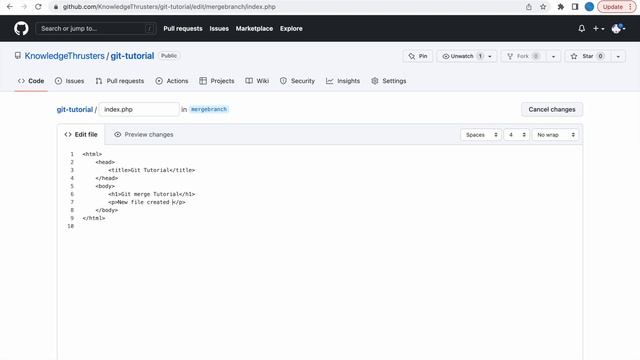This screenshot has height=360, width=640.
Task: Expand the Fork dropdown arrow
Action: pyautogui.click(x=553, y=56)
